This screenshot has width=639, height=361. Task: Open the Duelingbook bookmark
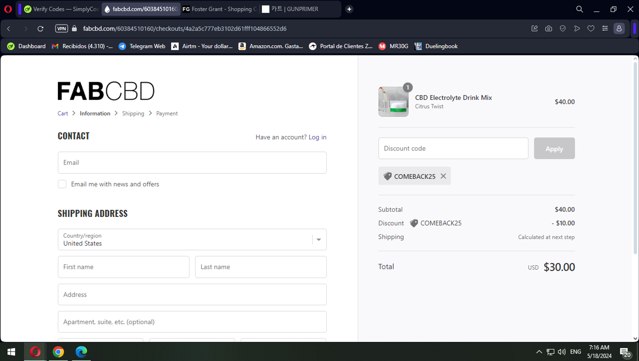point(436,46)
